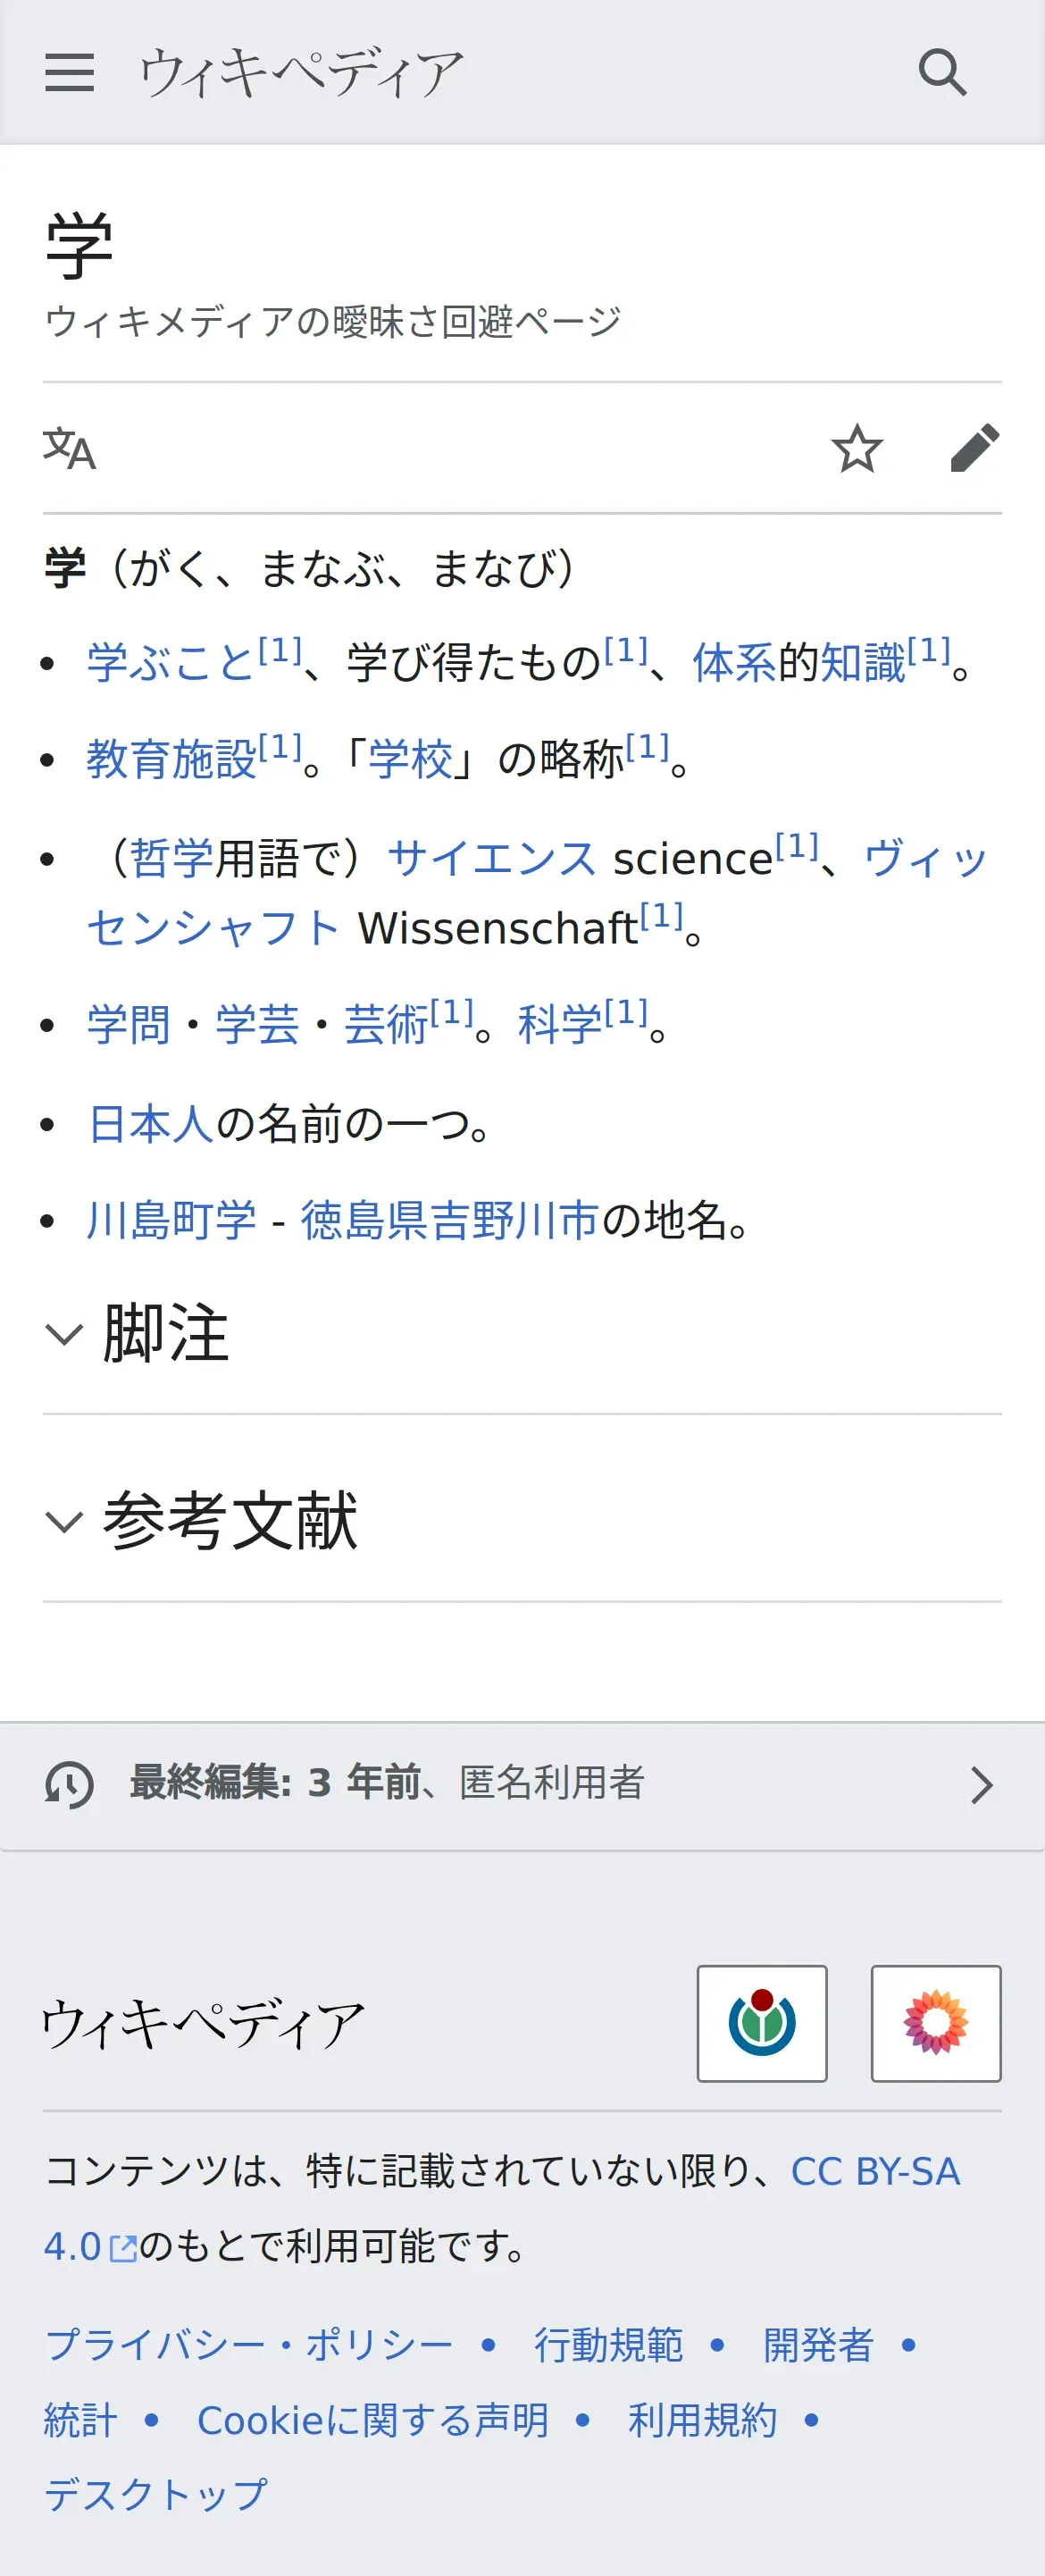
Task: Open the language selection icon
Action: pyautogui.click(x=69, y=448)
